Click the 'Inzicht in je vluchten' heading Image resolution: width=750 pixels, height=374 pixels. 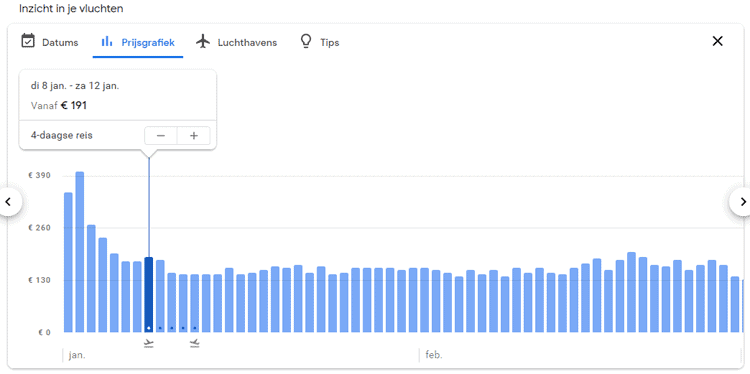[x=71, y=9]
